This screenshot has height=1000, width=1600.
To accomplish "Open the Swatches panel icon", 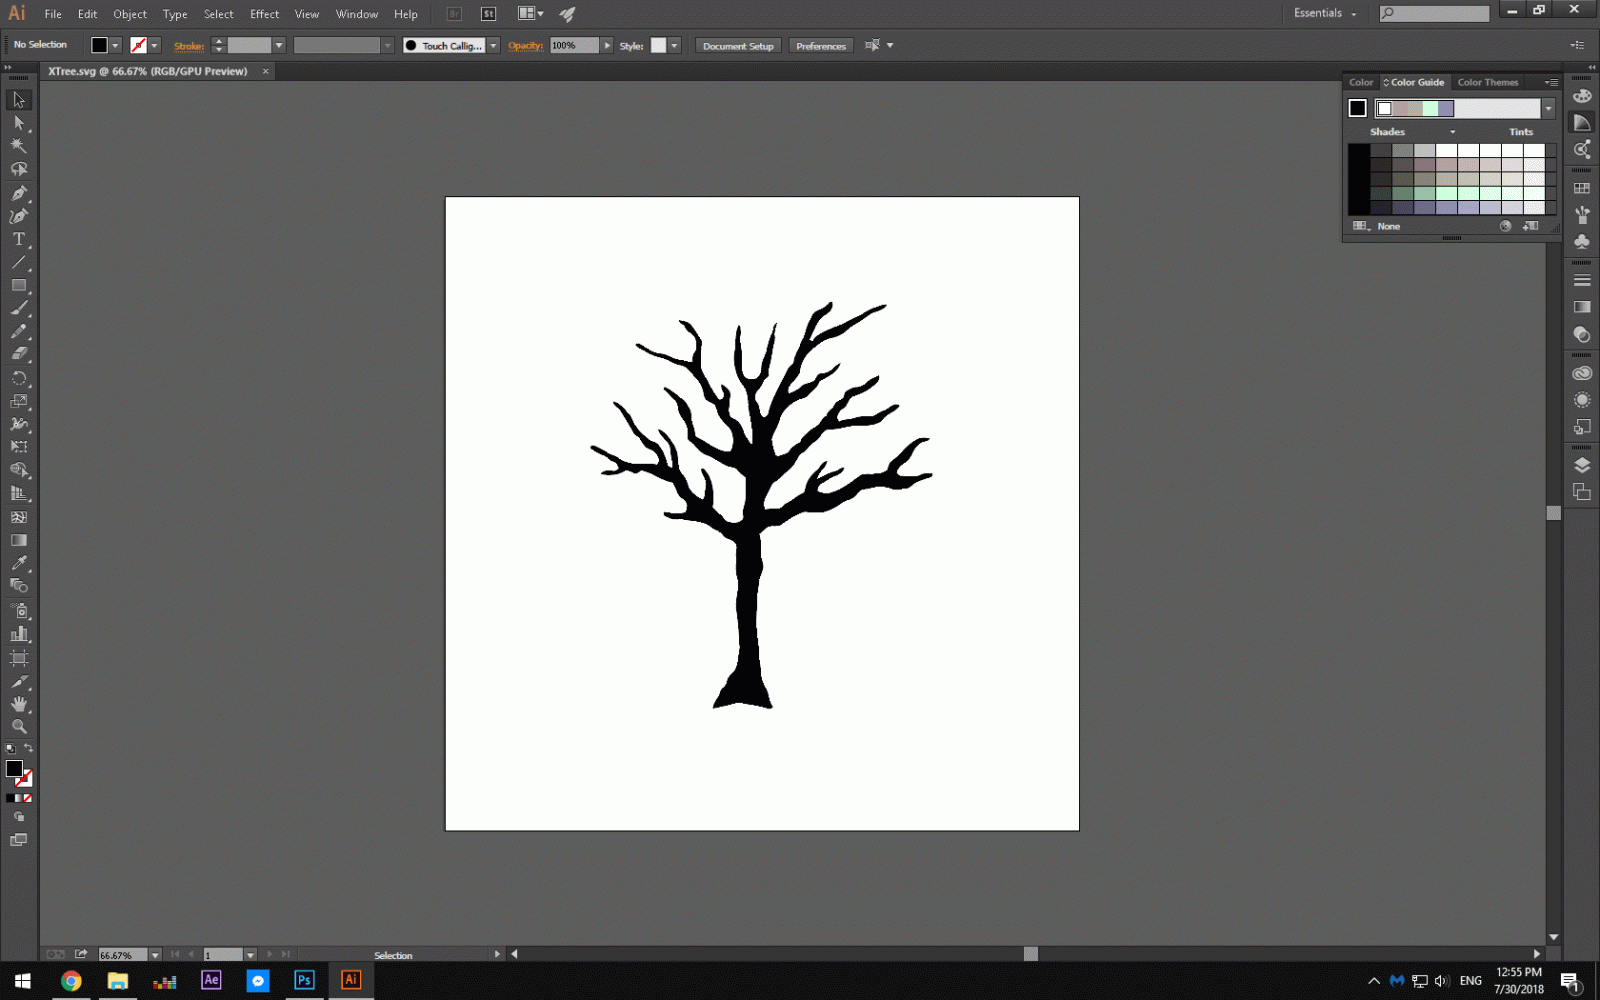I will click(x=1583, y=188).
